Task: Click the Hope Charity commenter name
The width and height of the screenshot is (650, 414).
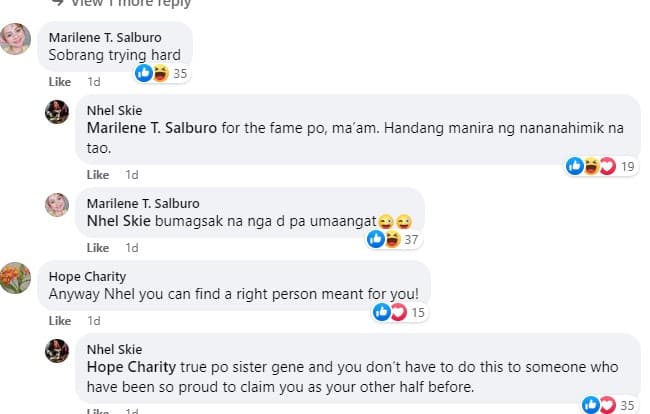Action: (87, 276)
